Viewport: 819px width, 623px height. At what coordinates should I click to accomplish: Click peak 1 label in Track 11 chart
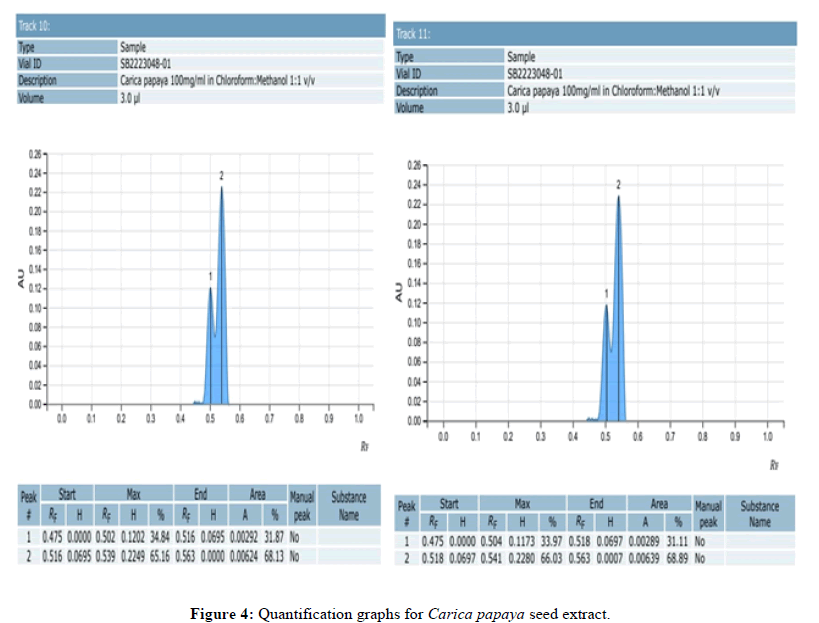tap(606, 293)
